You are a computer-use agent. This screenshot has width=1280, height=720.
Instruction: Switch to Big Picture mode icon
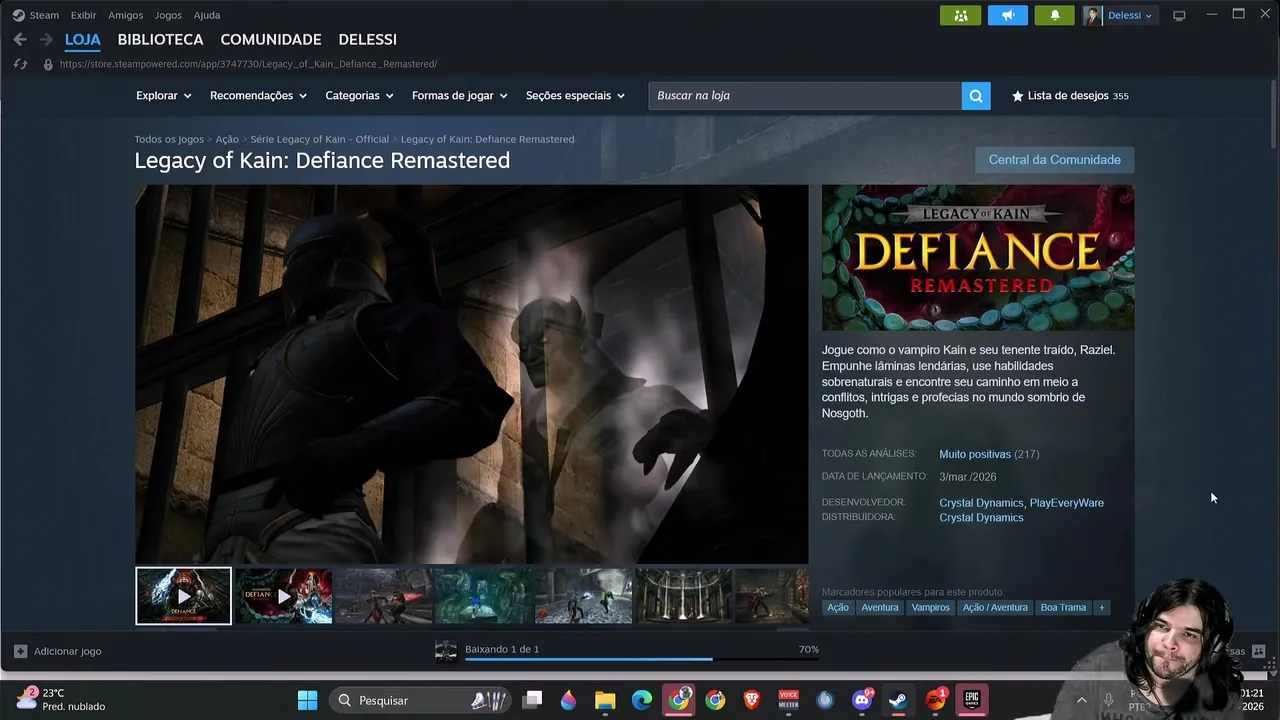pos(1179,15)
